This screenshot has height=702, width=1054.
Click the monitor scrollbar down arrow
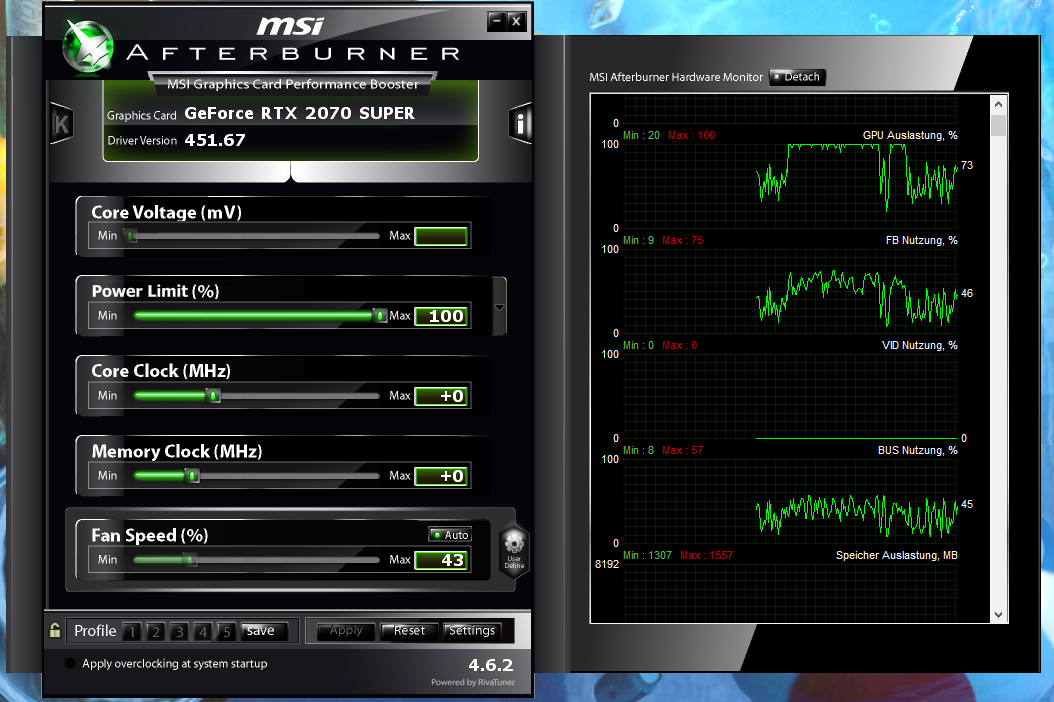pos(998,615)
